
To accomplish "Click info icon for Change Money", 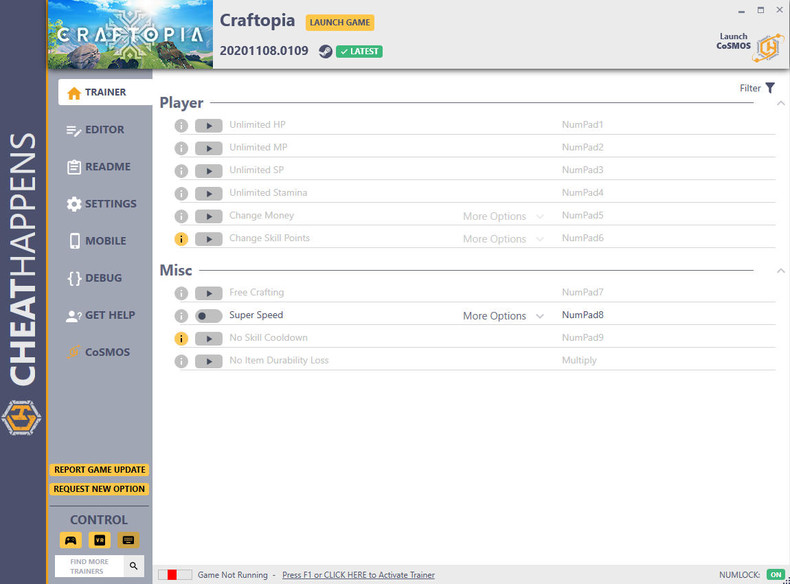I will pyautogui.click(x=181, y=216).
